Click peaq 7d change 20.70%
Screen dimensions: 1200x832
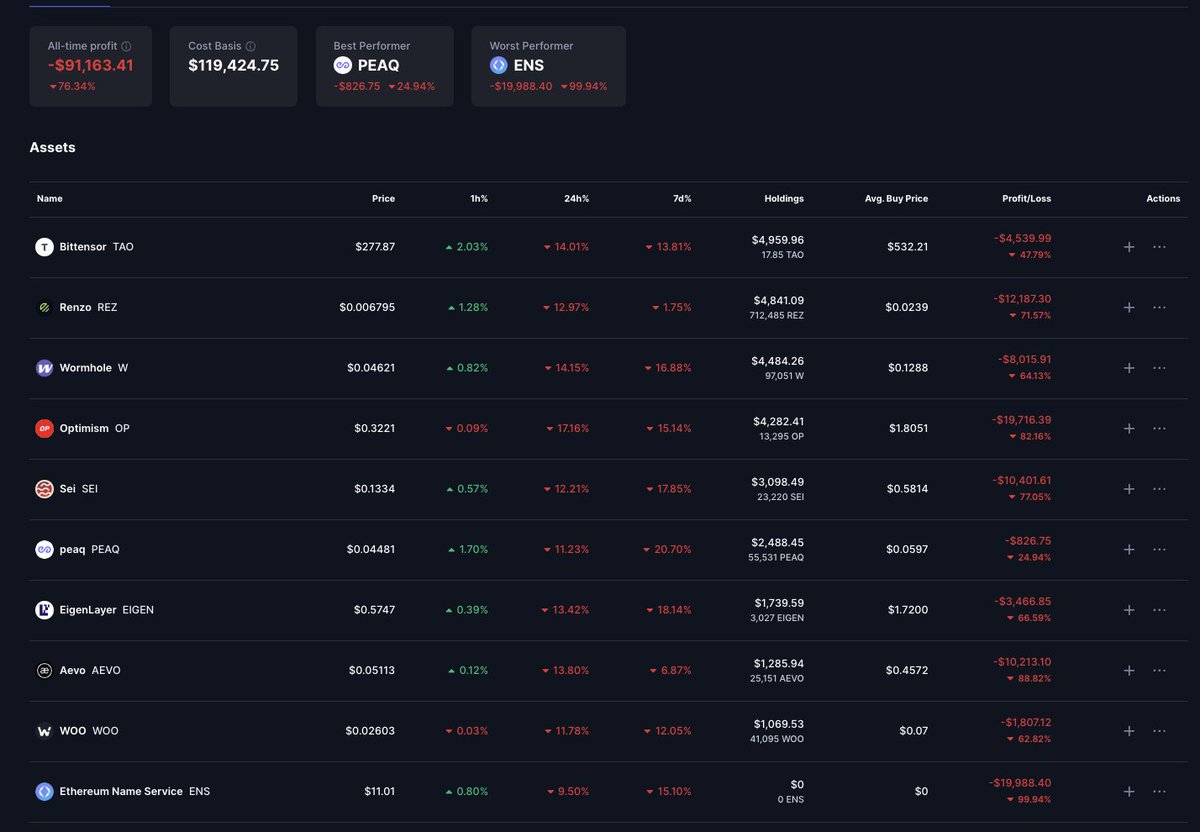(670, 549)
